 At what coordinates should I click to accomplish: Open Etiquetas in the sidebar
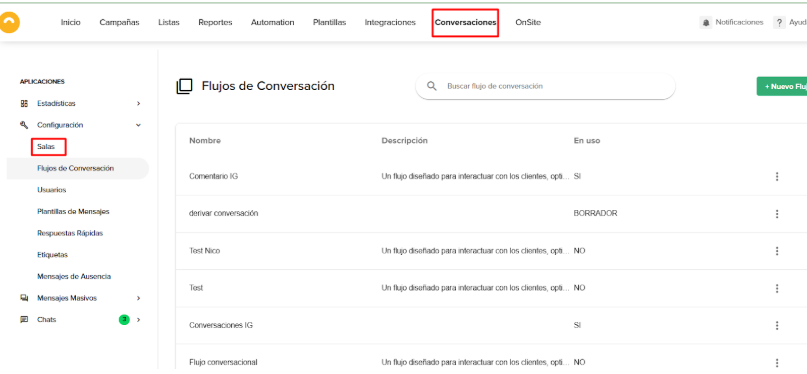coord(52,255)
